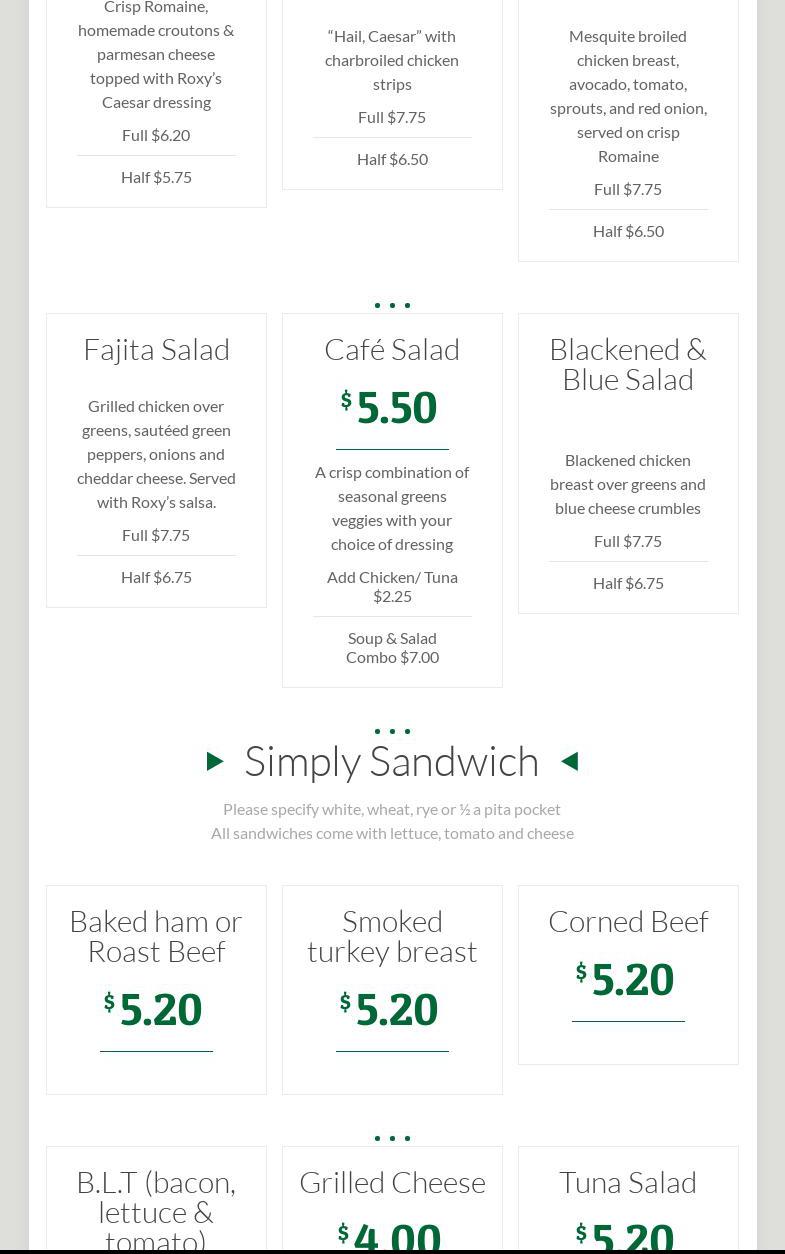Click the Soup & Salad Combo $7.00 option

pyautogui.click(x=392, y=647)
